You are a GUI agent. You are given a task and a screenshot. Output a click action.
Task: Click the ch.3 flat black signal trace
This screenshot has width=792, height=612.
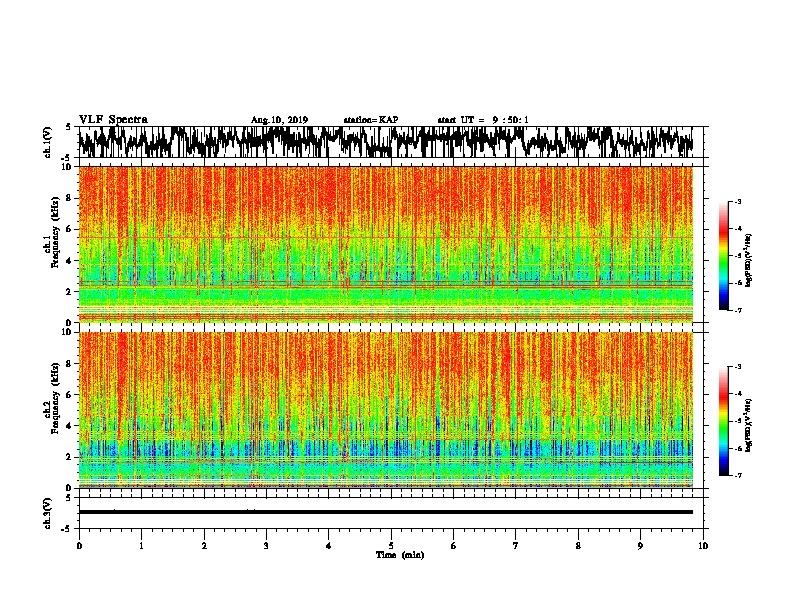coord(385,512)
